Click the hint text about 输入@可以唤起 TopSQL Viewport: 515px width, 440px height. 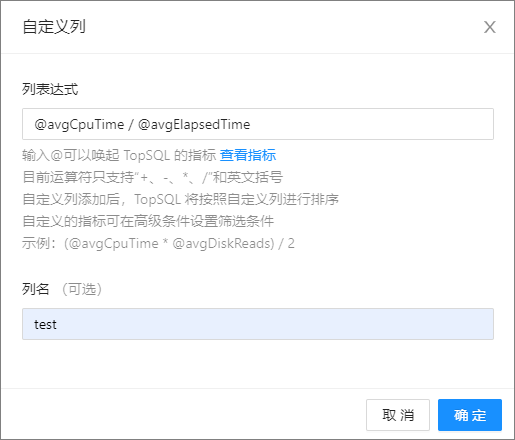pos(119,155)
